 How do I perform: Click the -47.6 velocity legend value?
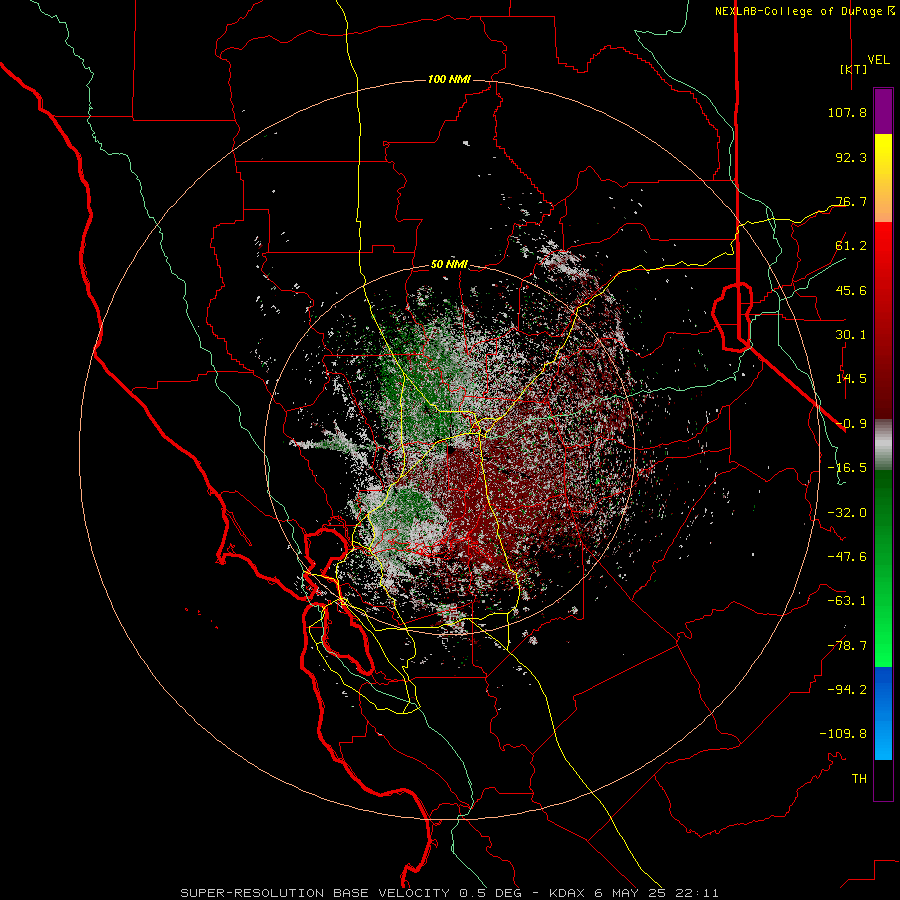click(x=847, y=557)
